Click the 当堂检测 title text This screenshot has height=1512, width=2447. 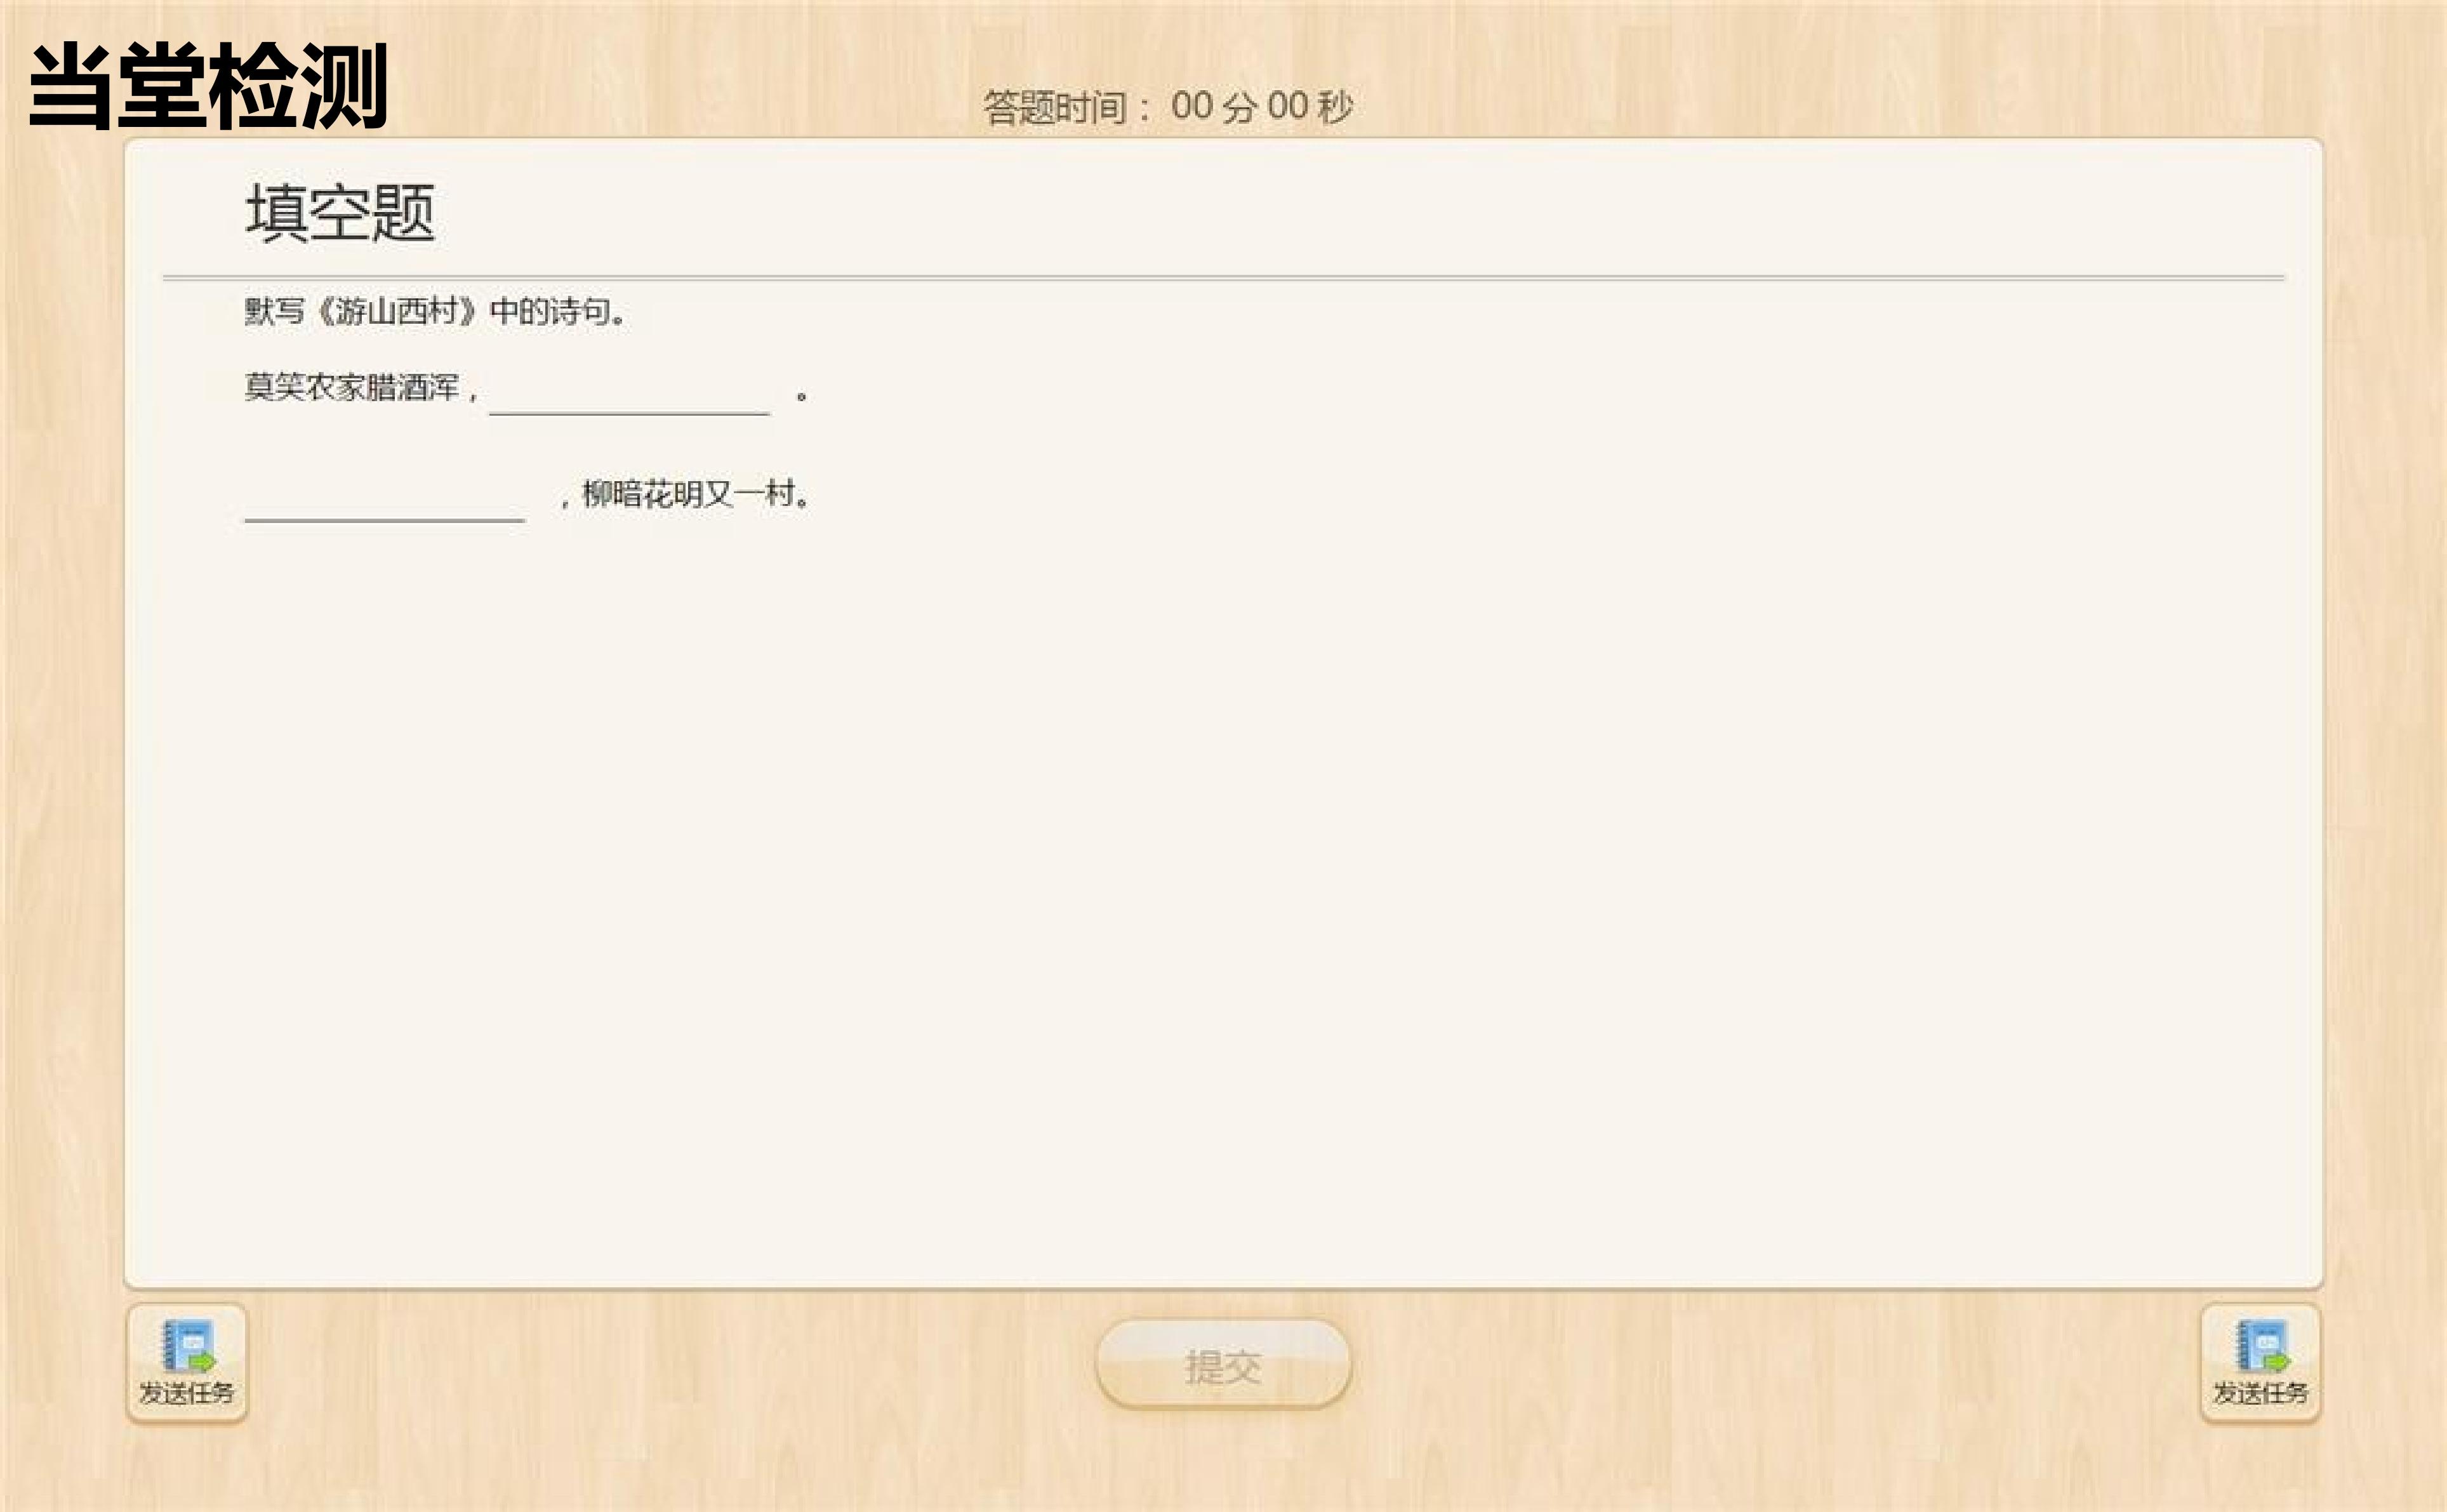click(208, 86)
